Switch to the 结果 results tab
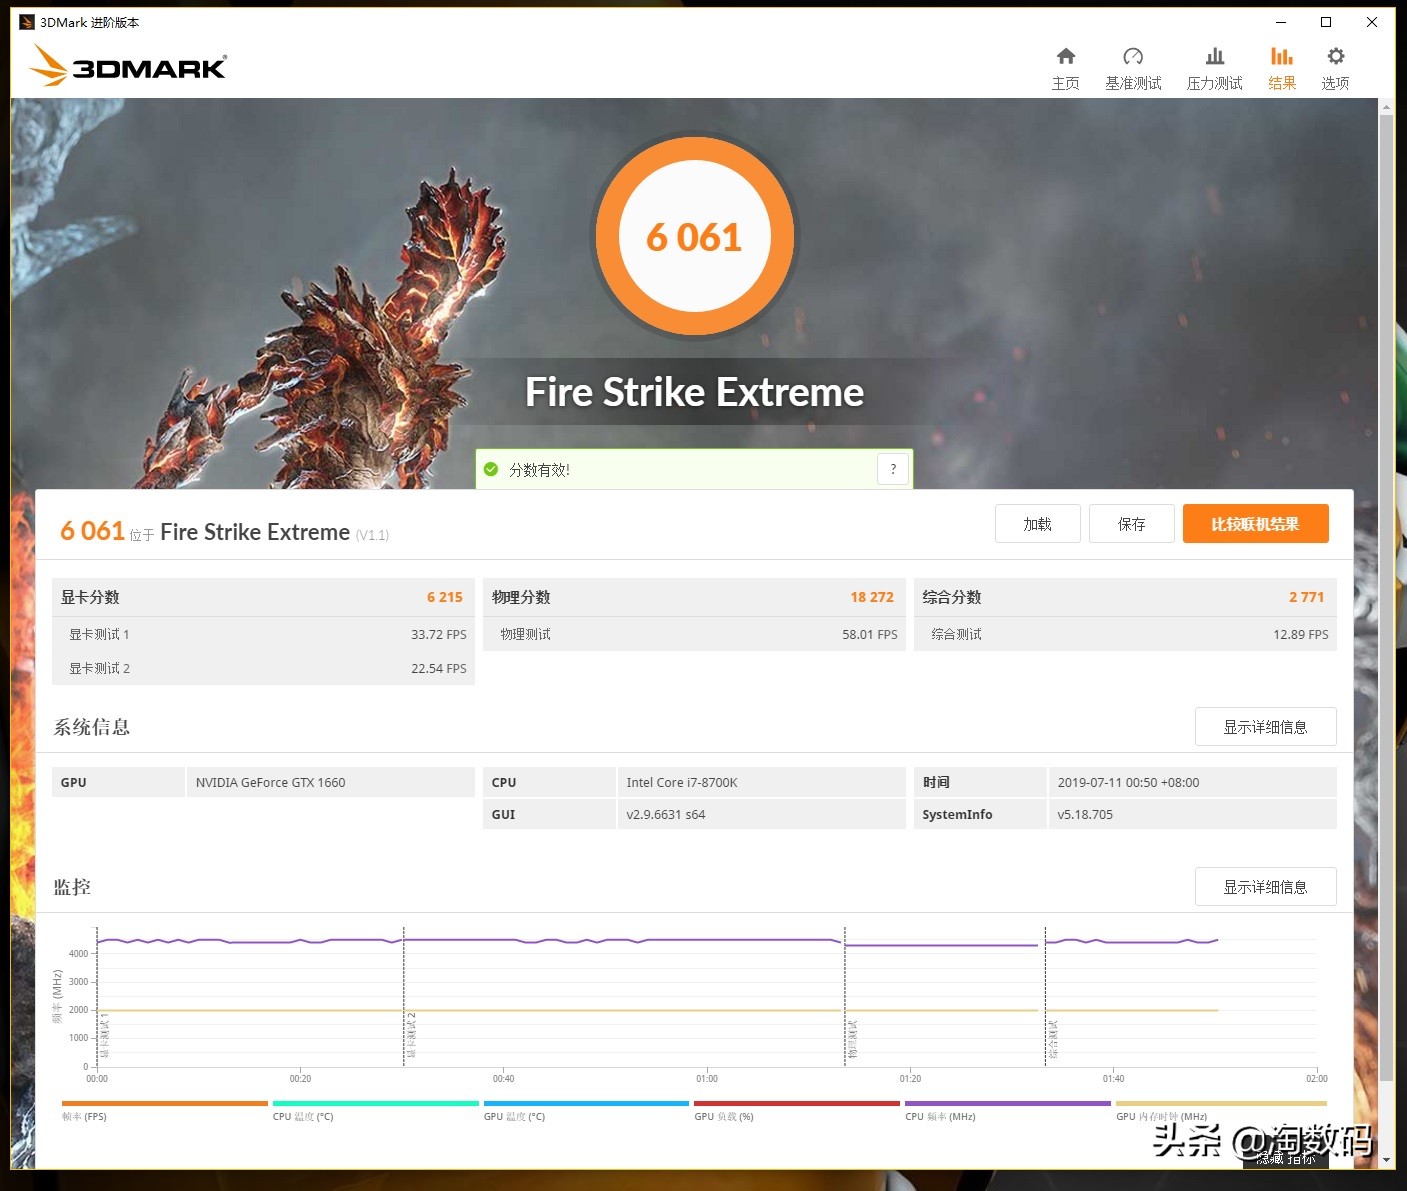This screenshot has height=1191, width=1407. pyautogui.click(x=1281, y=66)
